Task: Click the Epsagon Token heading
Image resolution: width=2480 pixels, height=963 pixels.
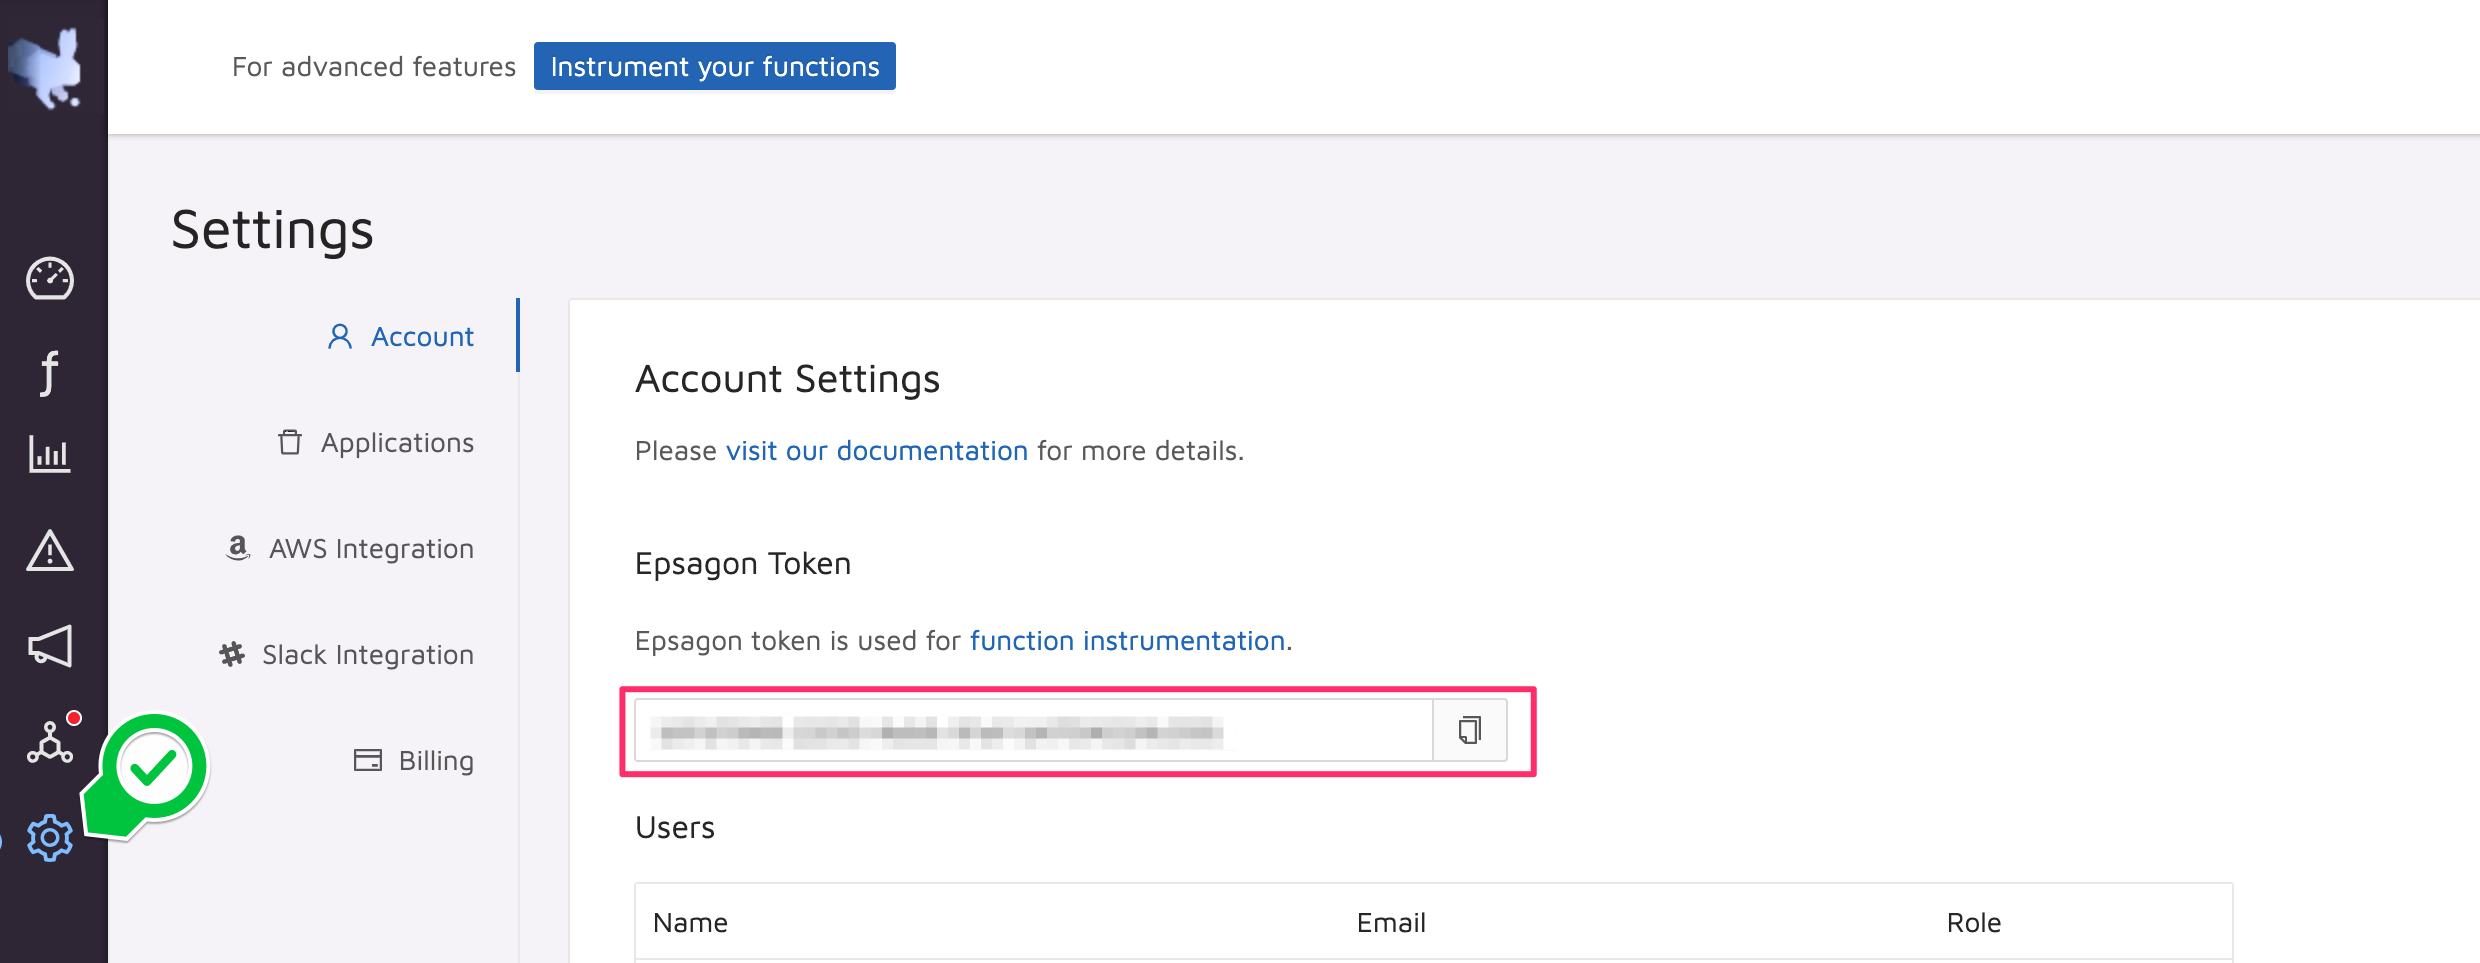Action: pyautogui.click(x=743, y=564)
